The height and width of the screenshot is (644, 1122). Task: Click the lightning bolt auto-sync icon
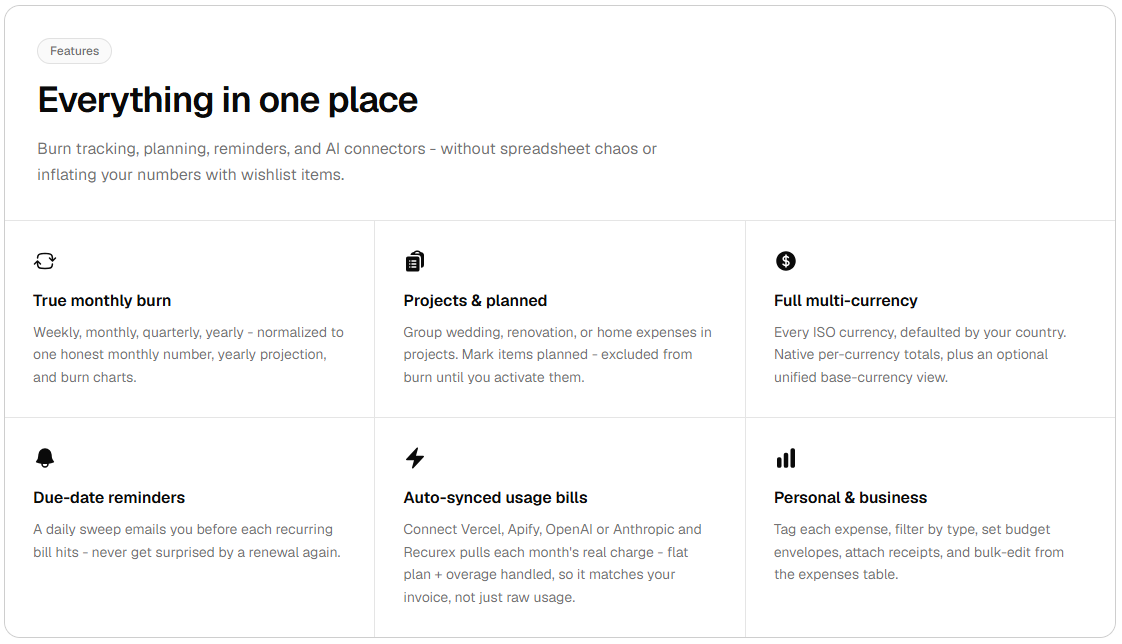point(415,458)
